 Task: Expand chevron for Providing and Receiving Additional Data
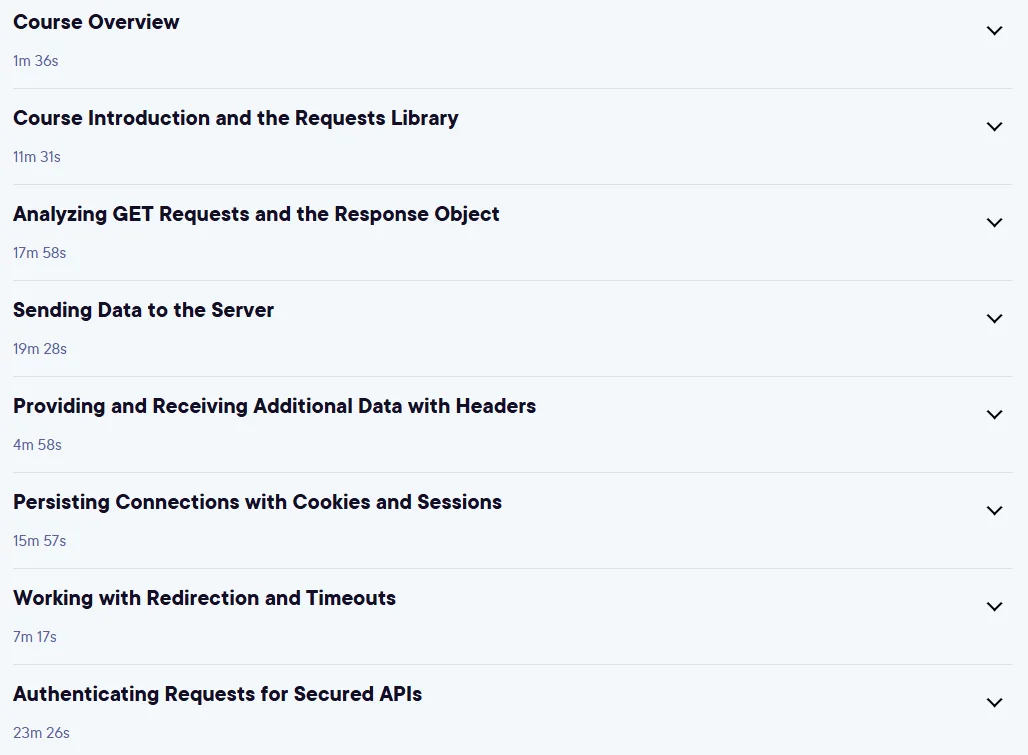point(995,415)
